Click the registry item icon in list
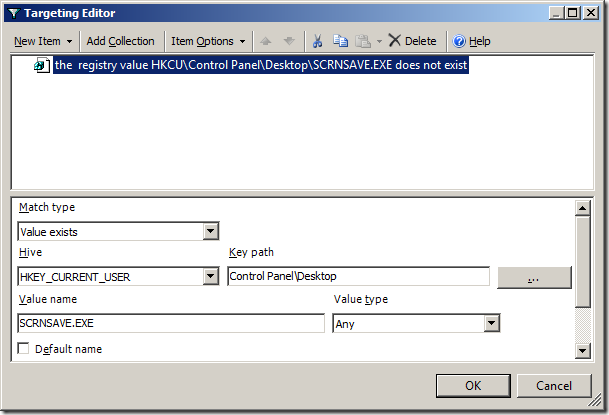The width and height of the screenshot is (609, 415). coord(43,66)
